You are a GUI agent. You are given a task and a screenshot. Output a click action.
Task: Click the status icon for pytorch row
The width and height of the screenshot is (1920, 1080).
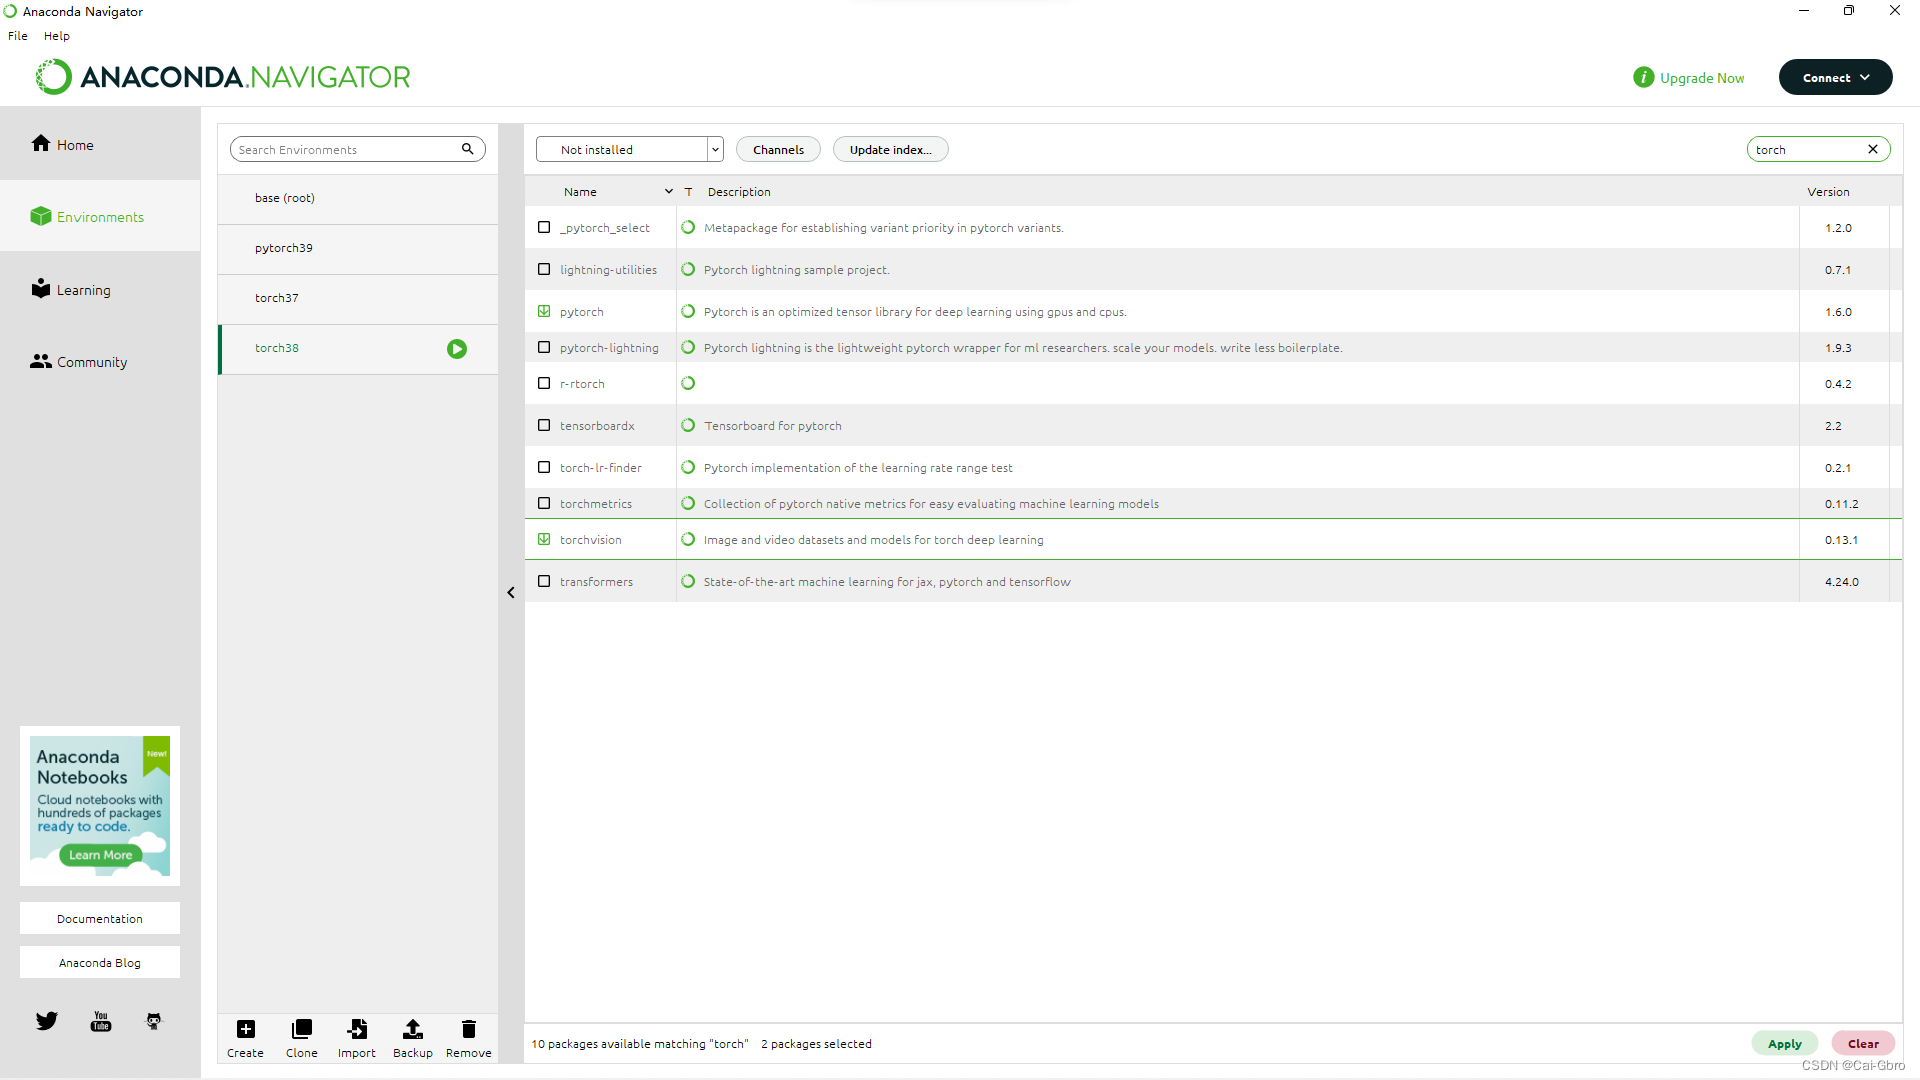tap(688, 311)
